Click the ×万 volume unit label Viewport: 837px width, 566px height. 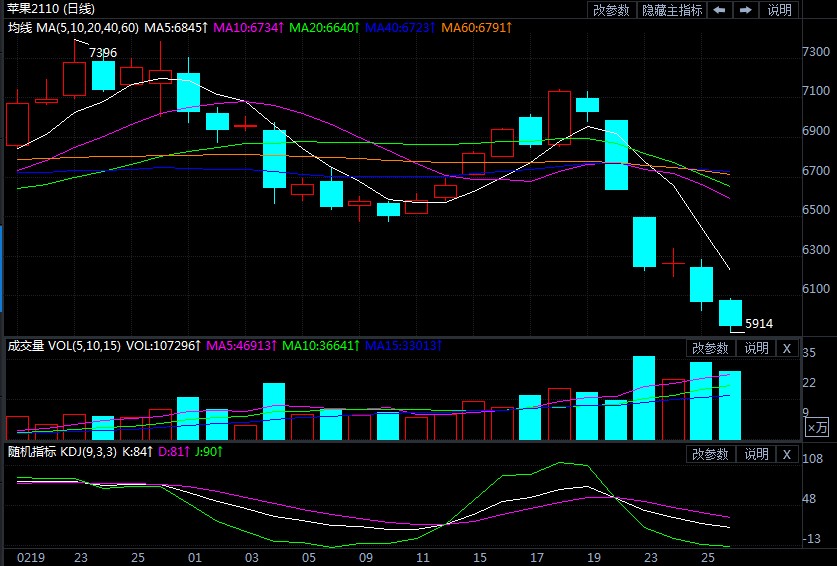[x=817, y=427]
